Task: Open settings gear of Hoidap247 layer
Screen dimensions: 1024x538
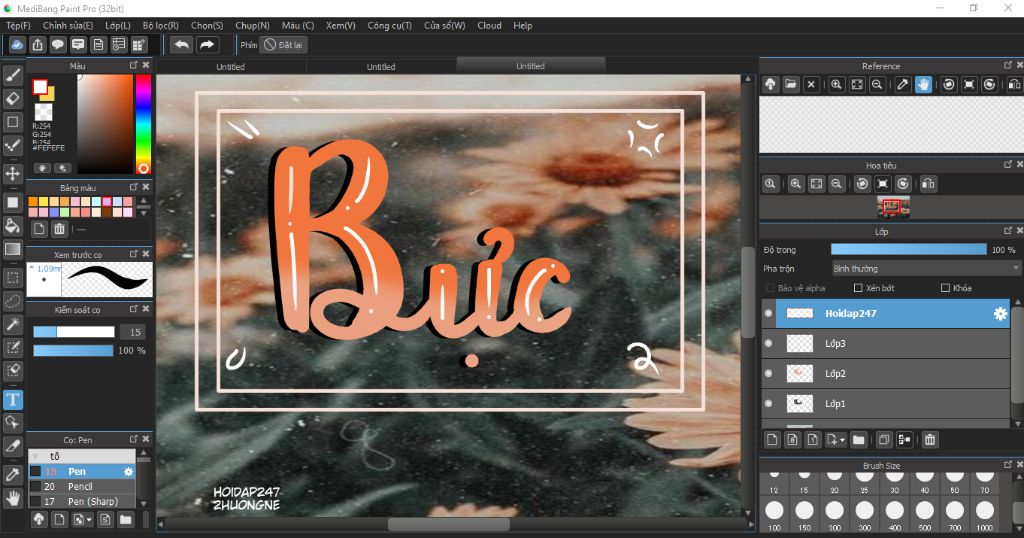Action: point(1000,313)
